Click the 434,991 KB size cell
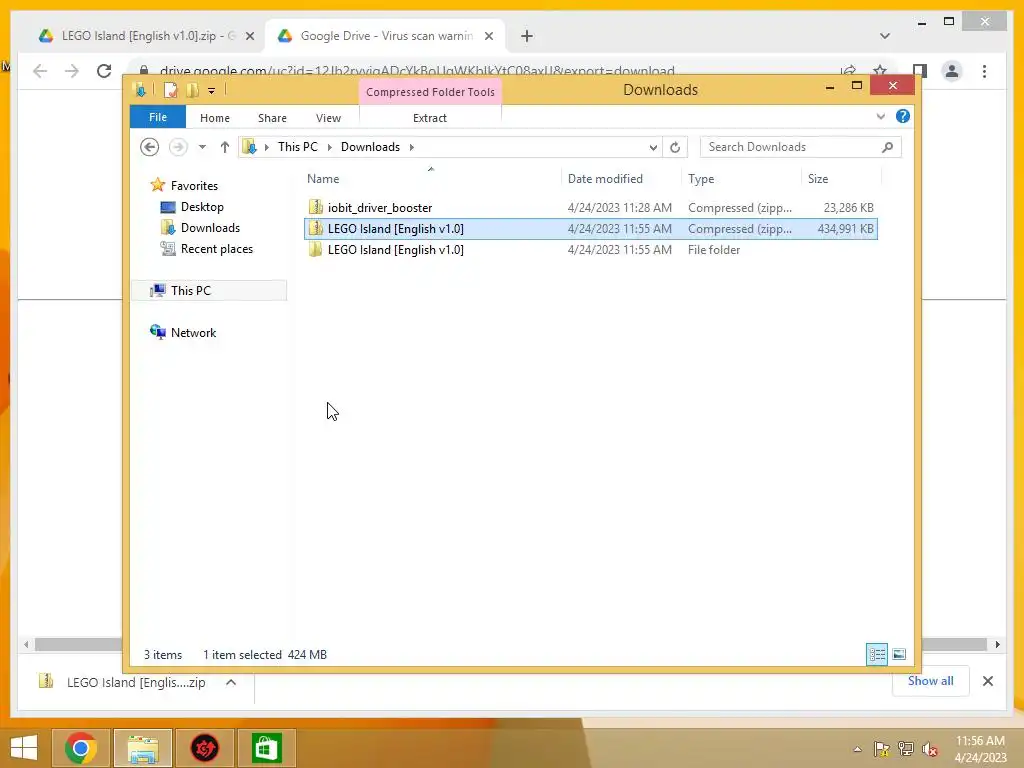 (845, 229)
